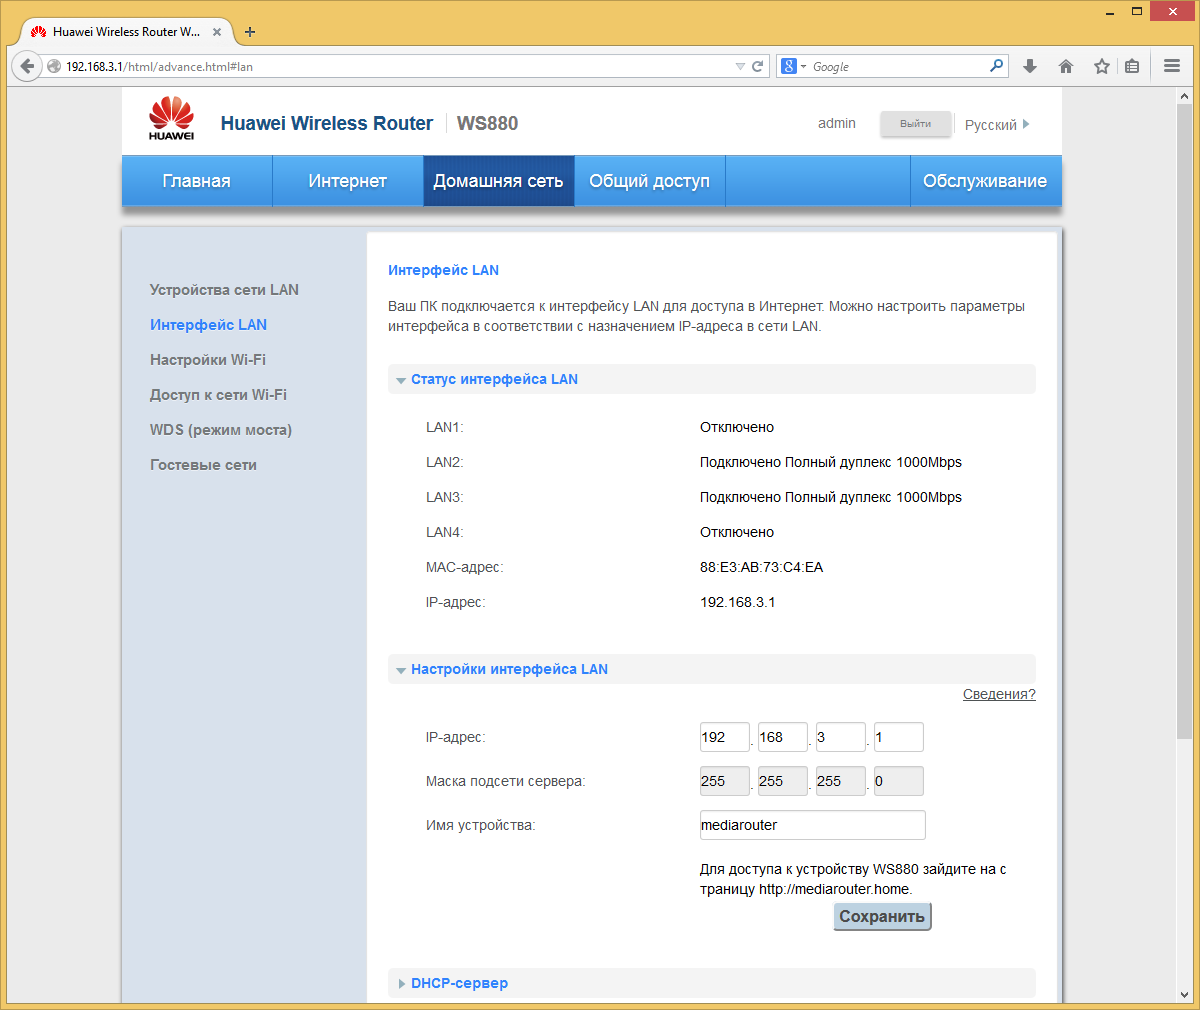Open search engine selector Google icon
The image size is (1200, 1010).
[794, 66]
